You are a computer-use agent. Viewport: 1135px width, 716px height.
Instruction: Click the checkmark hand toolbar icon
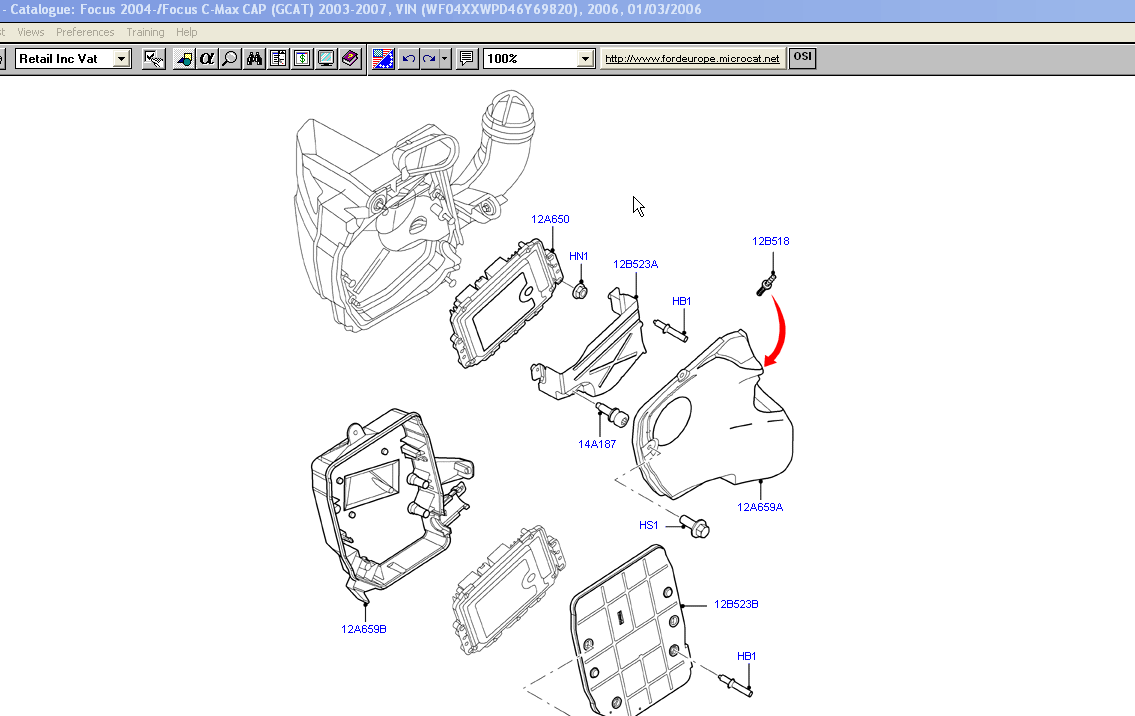pos(154,59)
